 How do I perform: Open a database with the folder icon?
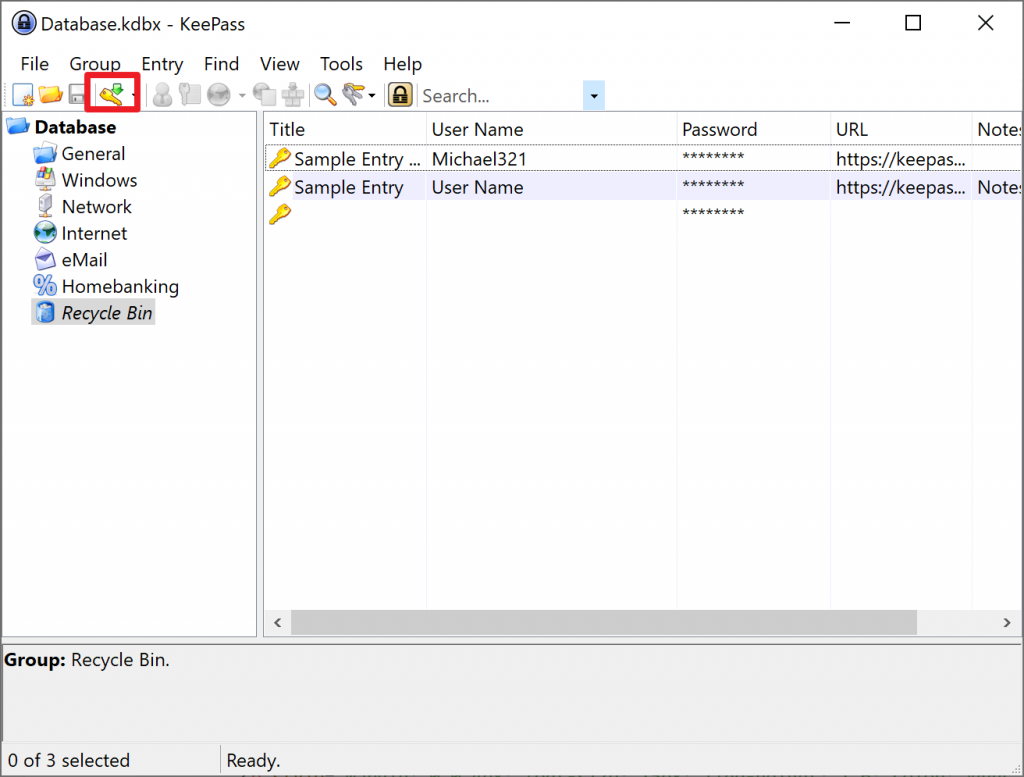[50, 95]
